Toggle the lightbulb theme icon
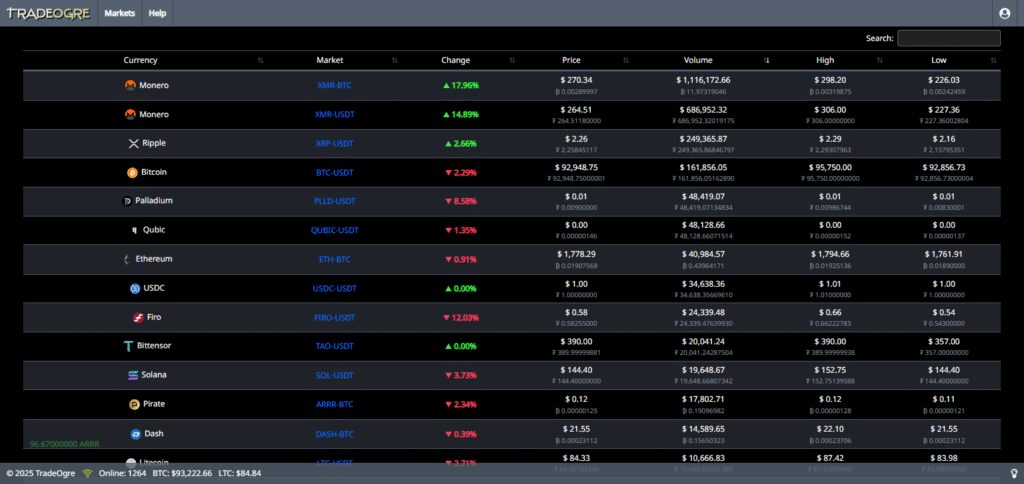Image resolution: width=1024 pixels, height=484 pixels. tap(1014, 473)
